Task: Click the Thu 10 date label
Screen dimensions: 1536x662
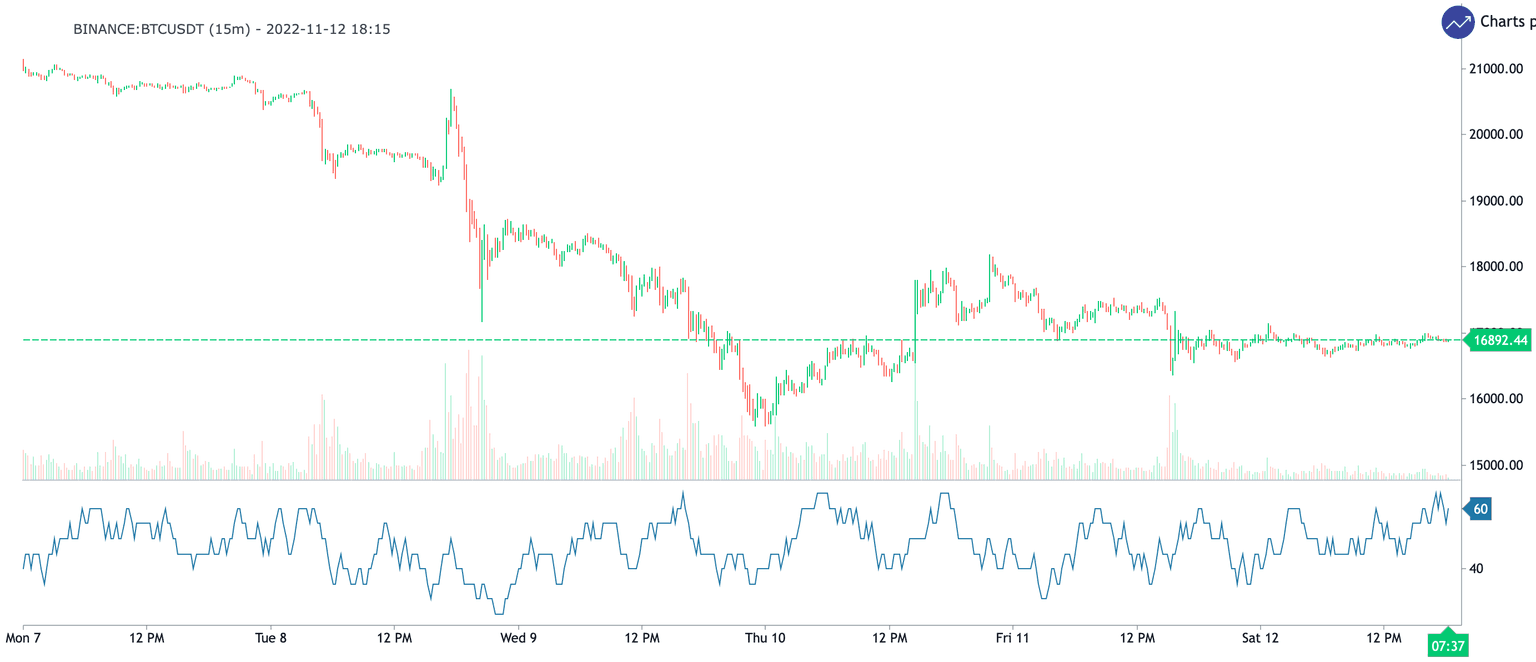Action: (x=766, y=637)
